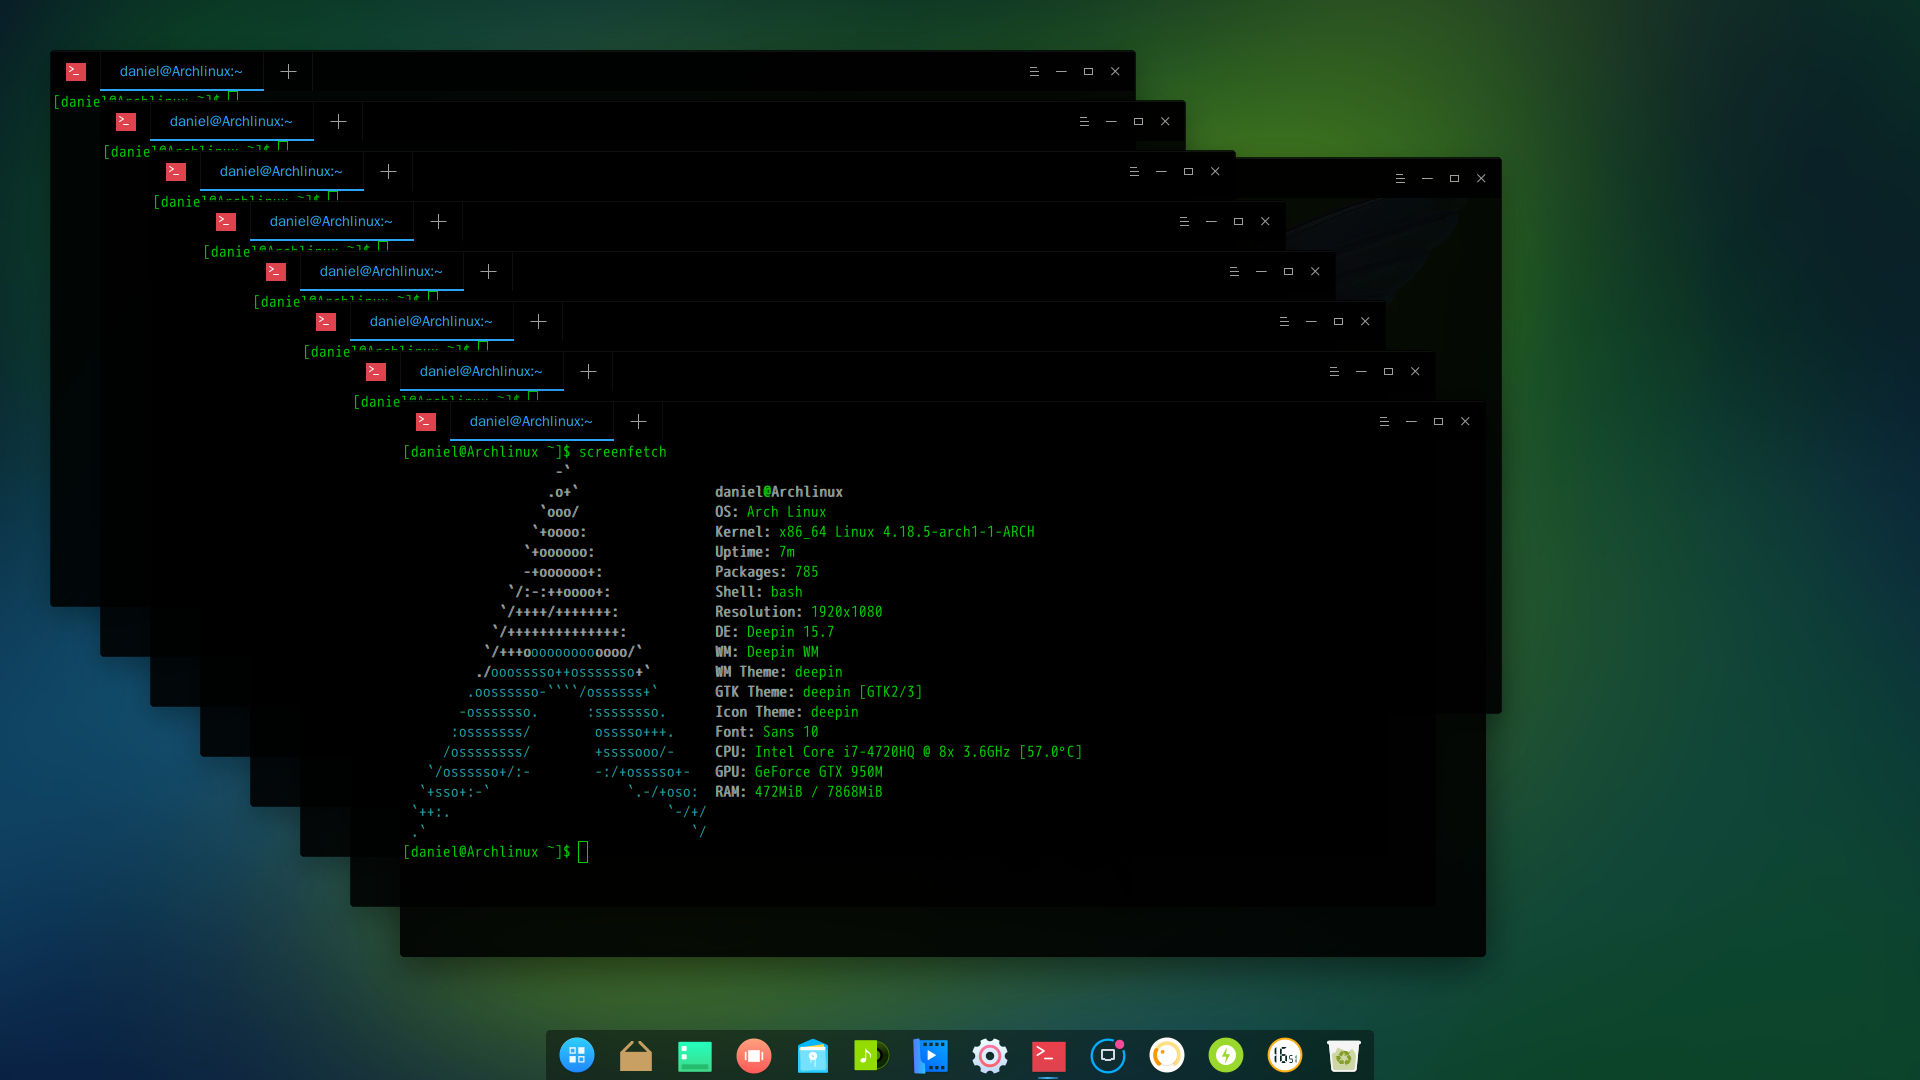Open the file manager in the dock
The image size is (1920, 1080).
point(635,1055)
